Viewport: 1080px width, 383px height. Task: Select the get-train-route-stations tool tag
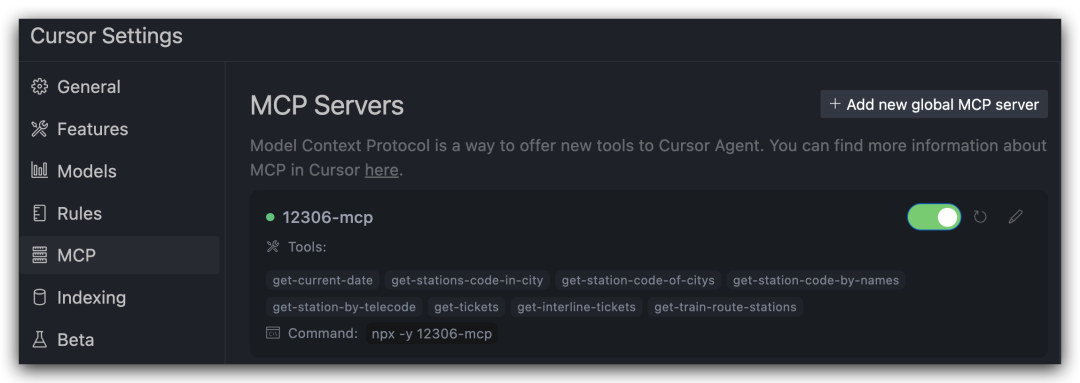[725, 307]
